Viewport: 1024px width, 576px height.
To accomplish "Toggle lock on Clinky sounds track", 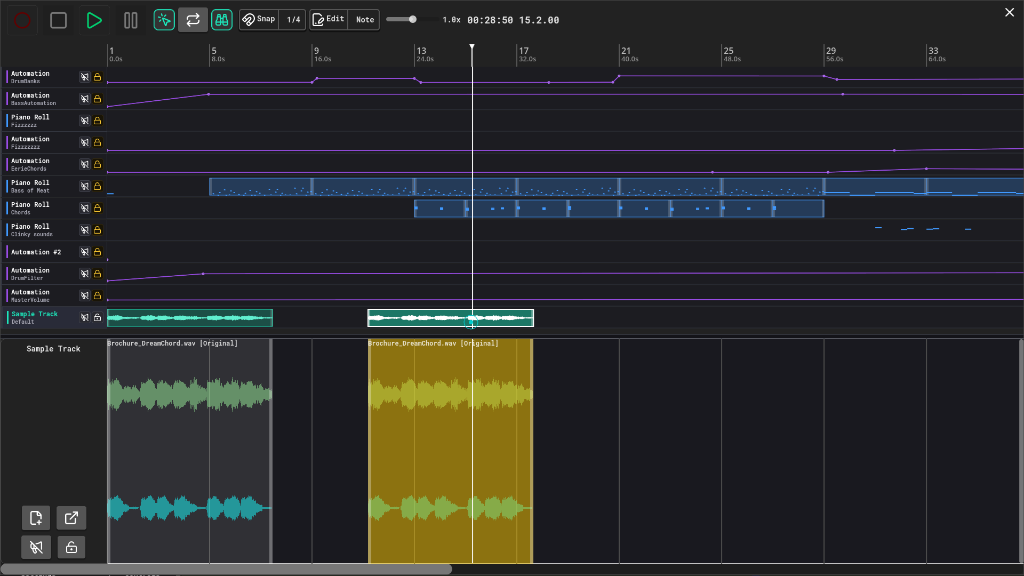I will tap(97, 230).
